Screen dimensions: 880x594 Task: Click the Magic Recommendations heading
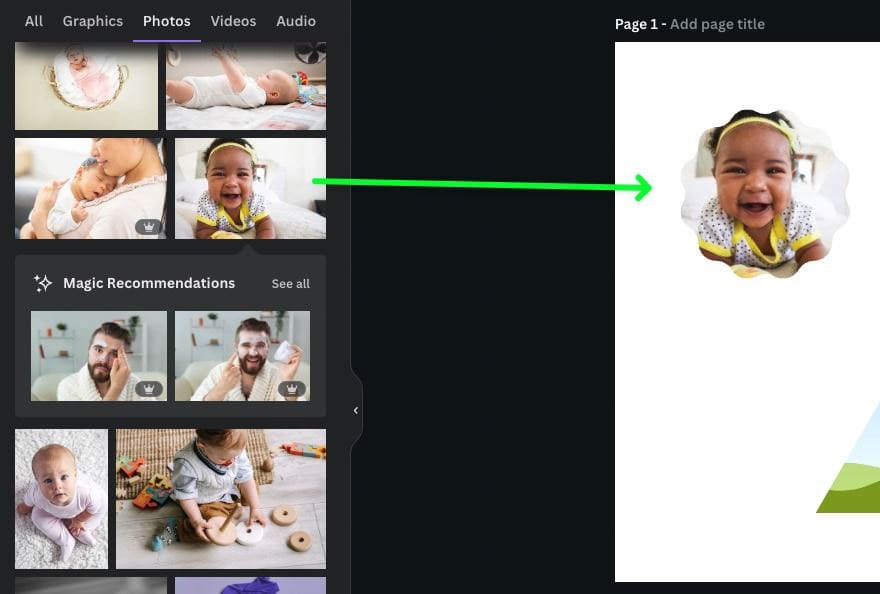[x=149, y=283]
